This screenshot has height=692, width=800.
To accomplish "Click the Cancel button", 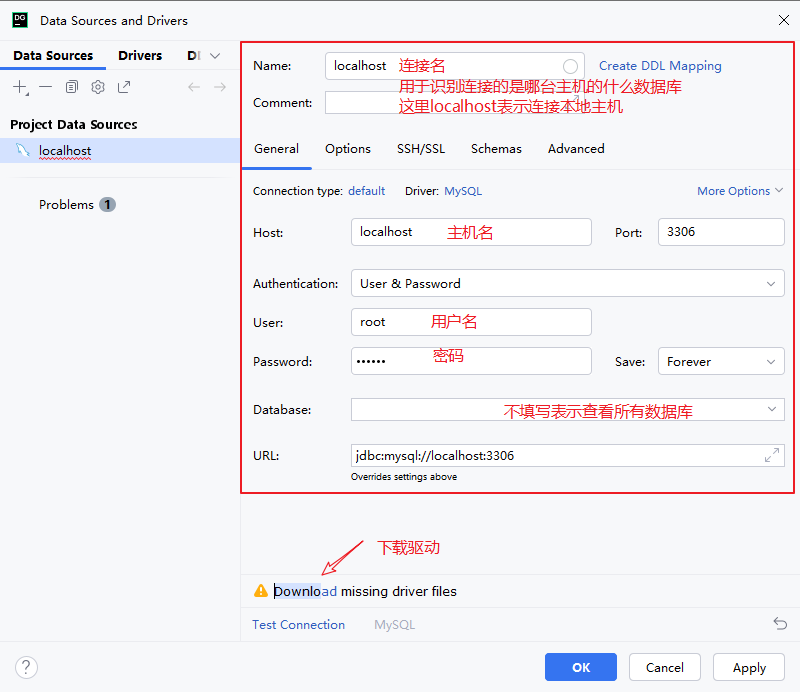I will click(x=664, y=667).
